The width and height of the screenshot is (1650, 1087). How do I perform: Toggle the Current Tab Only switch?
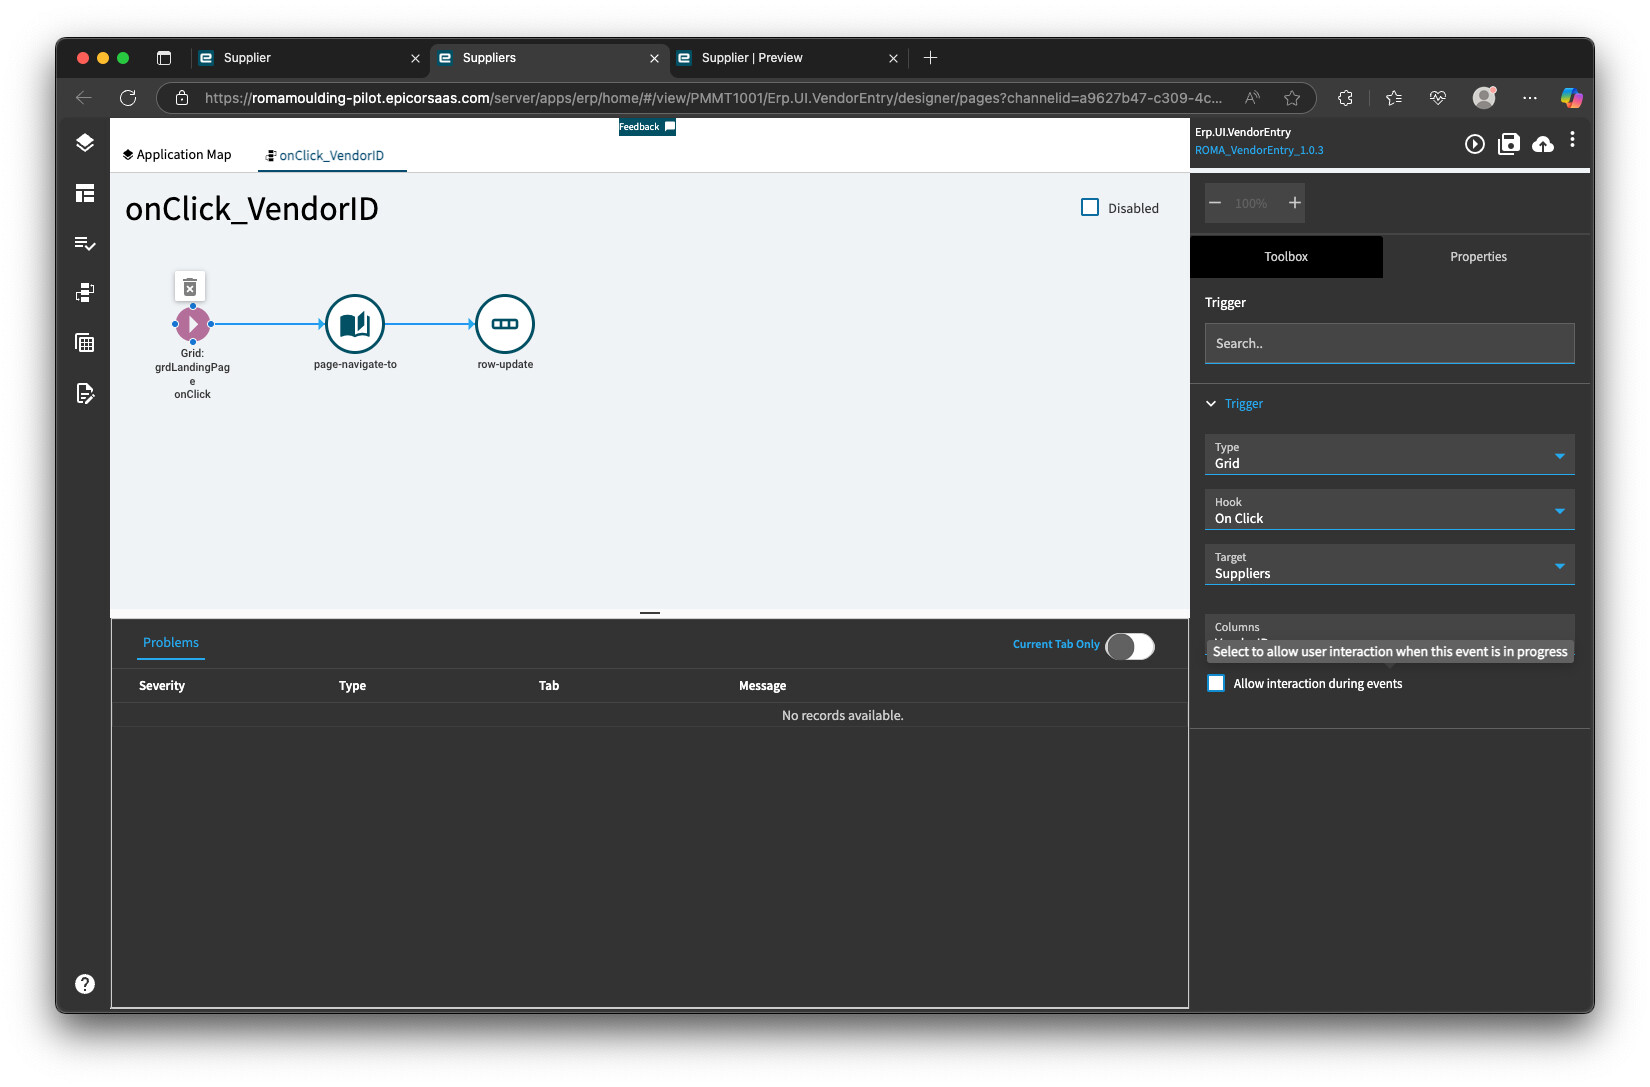point(1130,646)
